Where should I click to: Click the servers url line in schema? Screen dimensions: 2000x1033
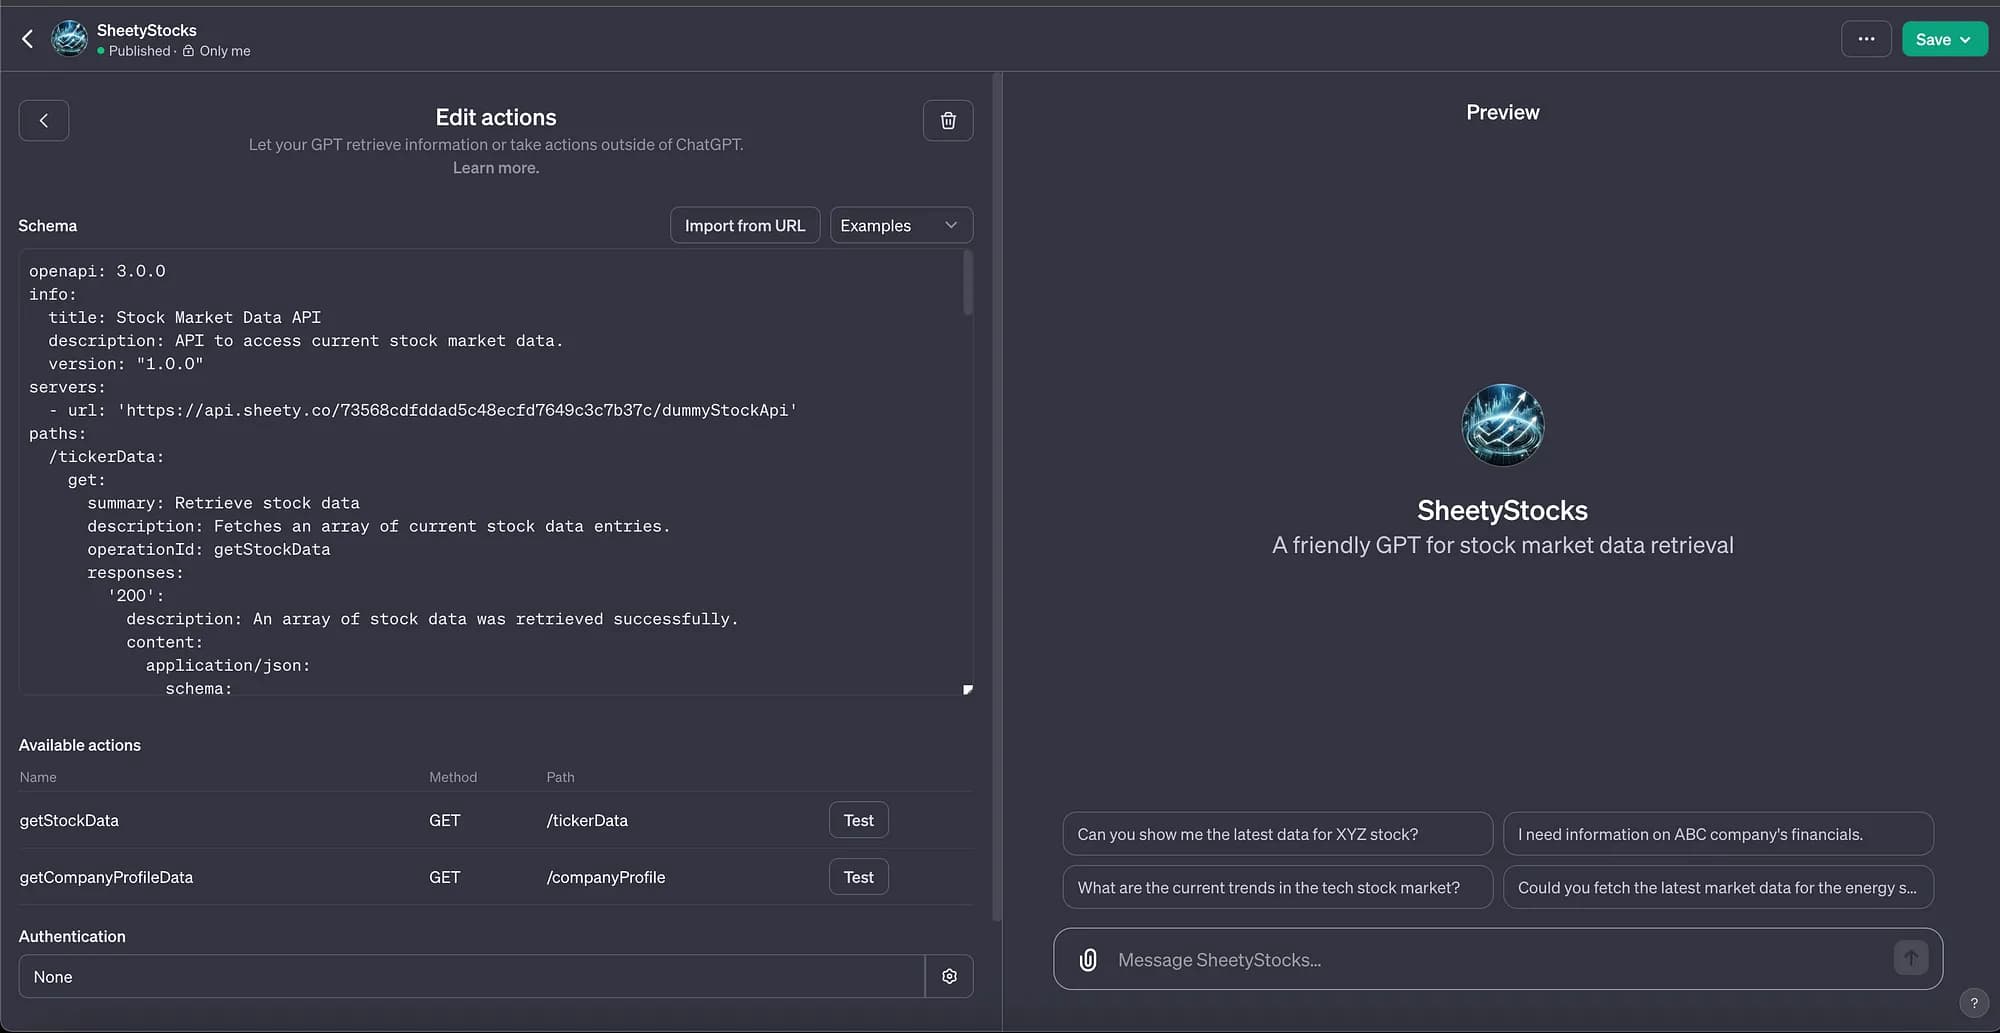coord(422,410)
